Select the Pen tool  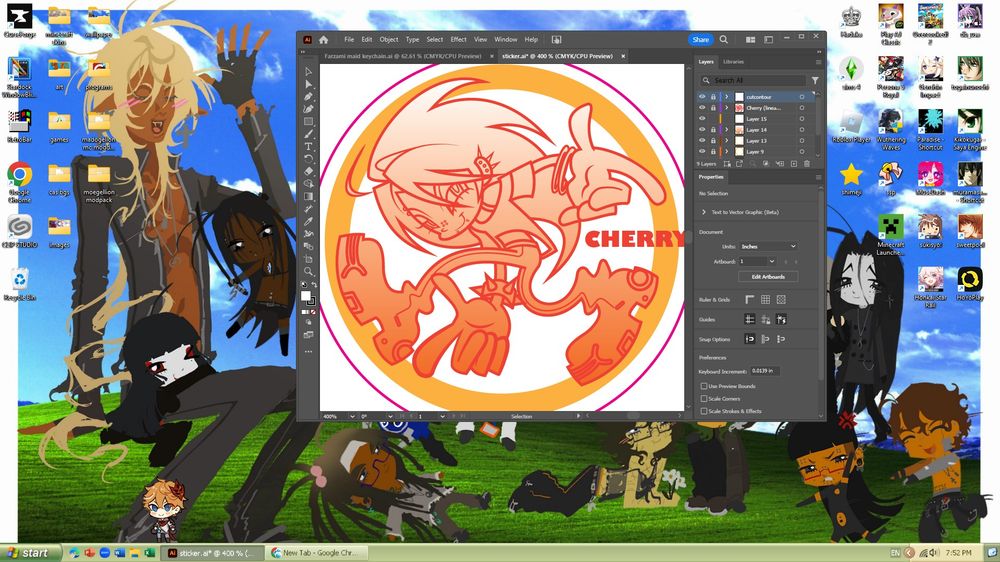pos(309,96)
